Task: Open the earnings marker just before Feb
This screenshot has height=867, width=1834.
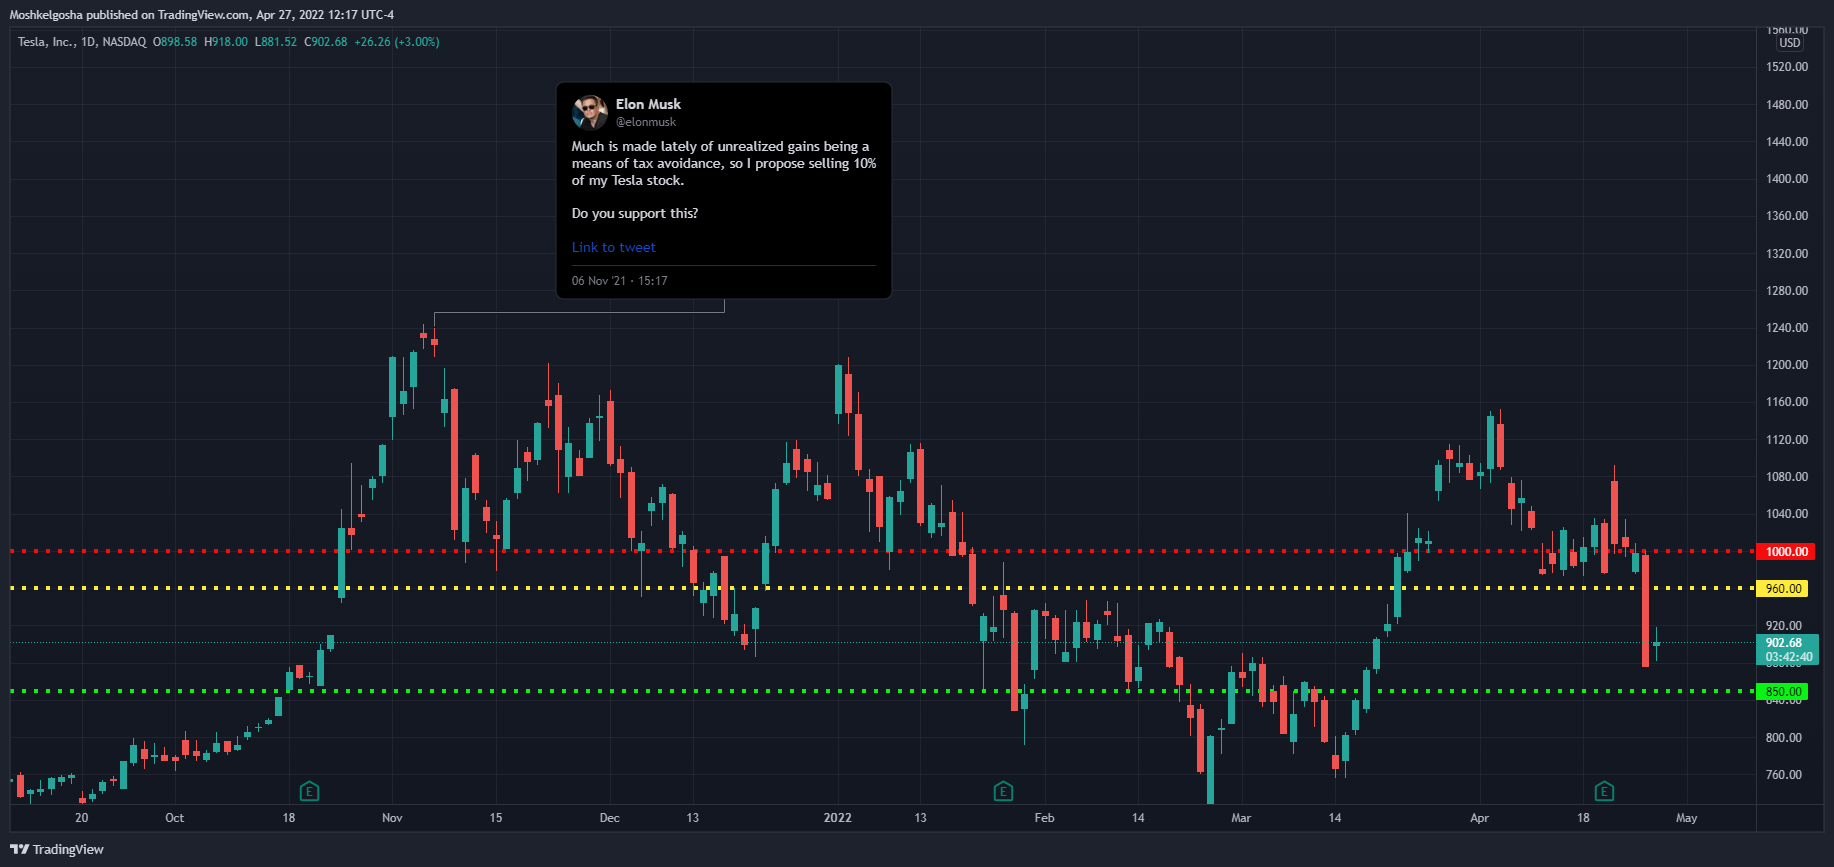Action: click(1003, 792)
